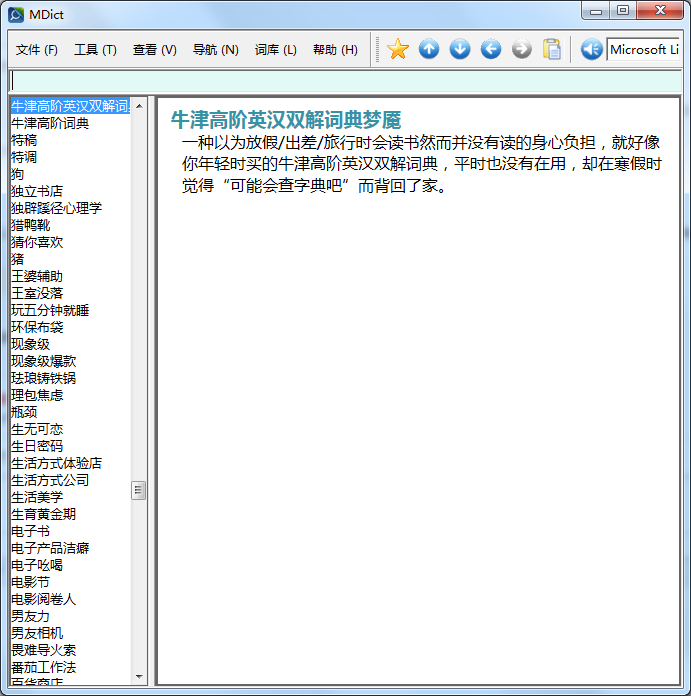The image size is (691, 696).
Task: Go to next entry with down arrow
Action: coord(460,49)
